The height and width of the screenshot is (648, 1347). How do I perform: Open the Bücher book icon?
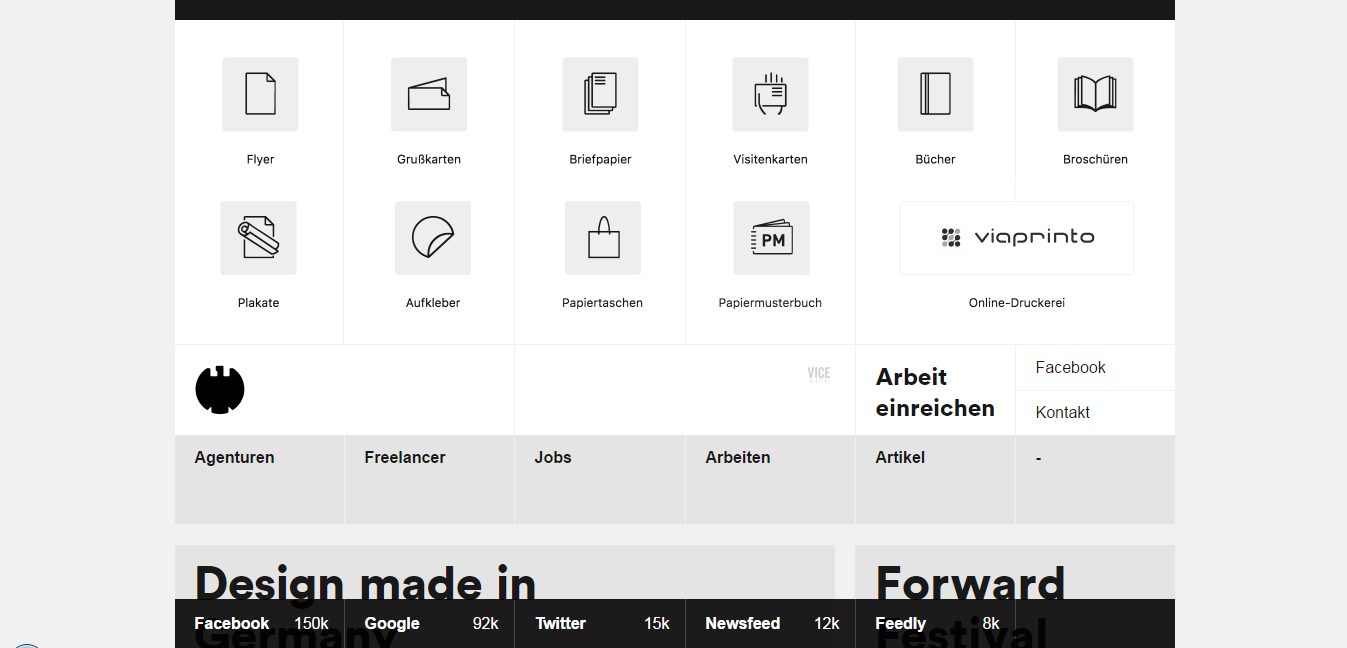(x=935, y=94)
